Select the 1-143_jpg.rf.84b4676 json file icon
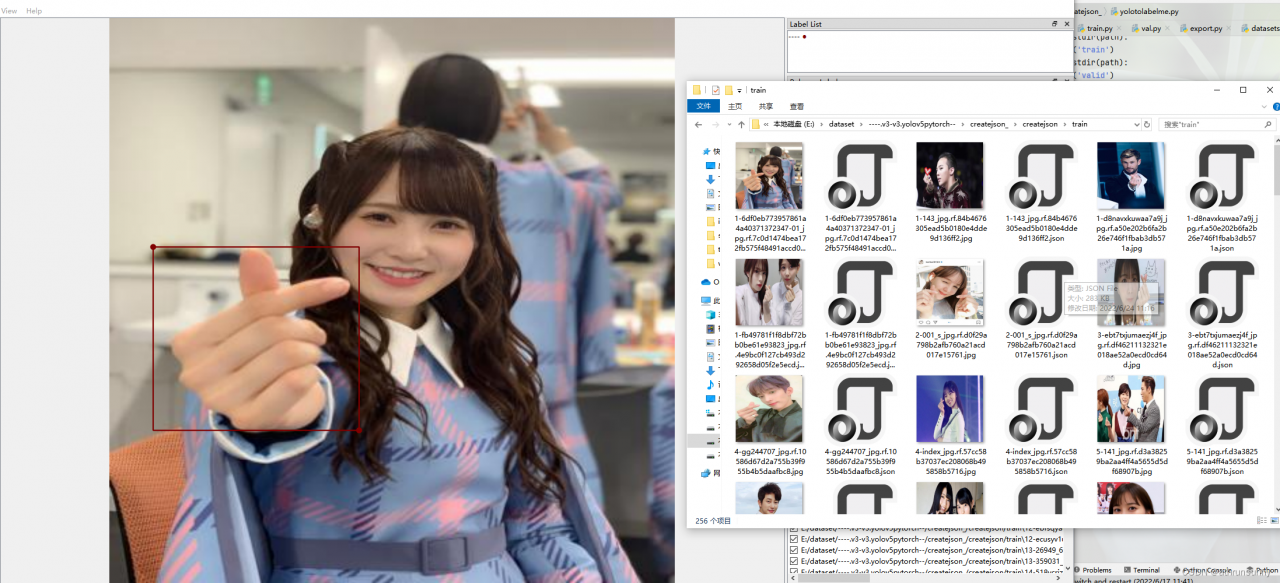The width and height of the screenshot is (1280, 583). 1040,175
